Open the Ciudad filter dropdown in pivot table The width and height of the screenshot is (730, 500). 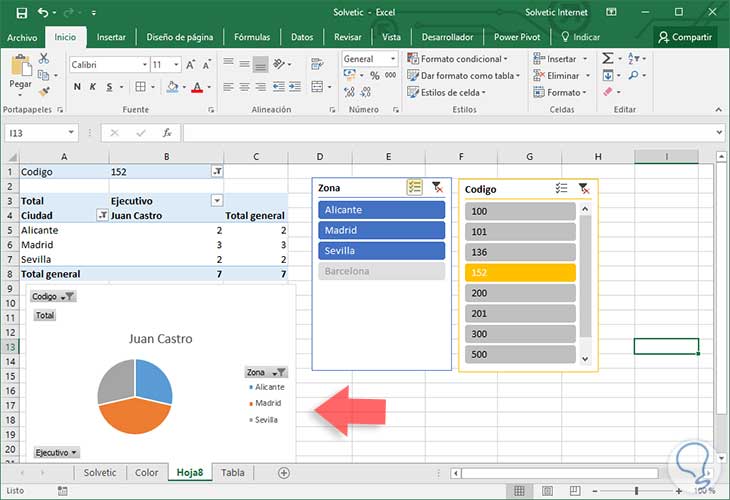pyautogui.click(x=101, y=215)
